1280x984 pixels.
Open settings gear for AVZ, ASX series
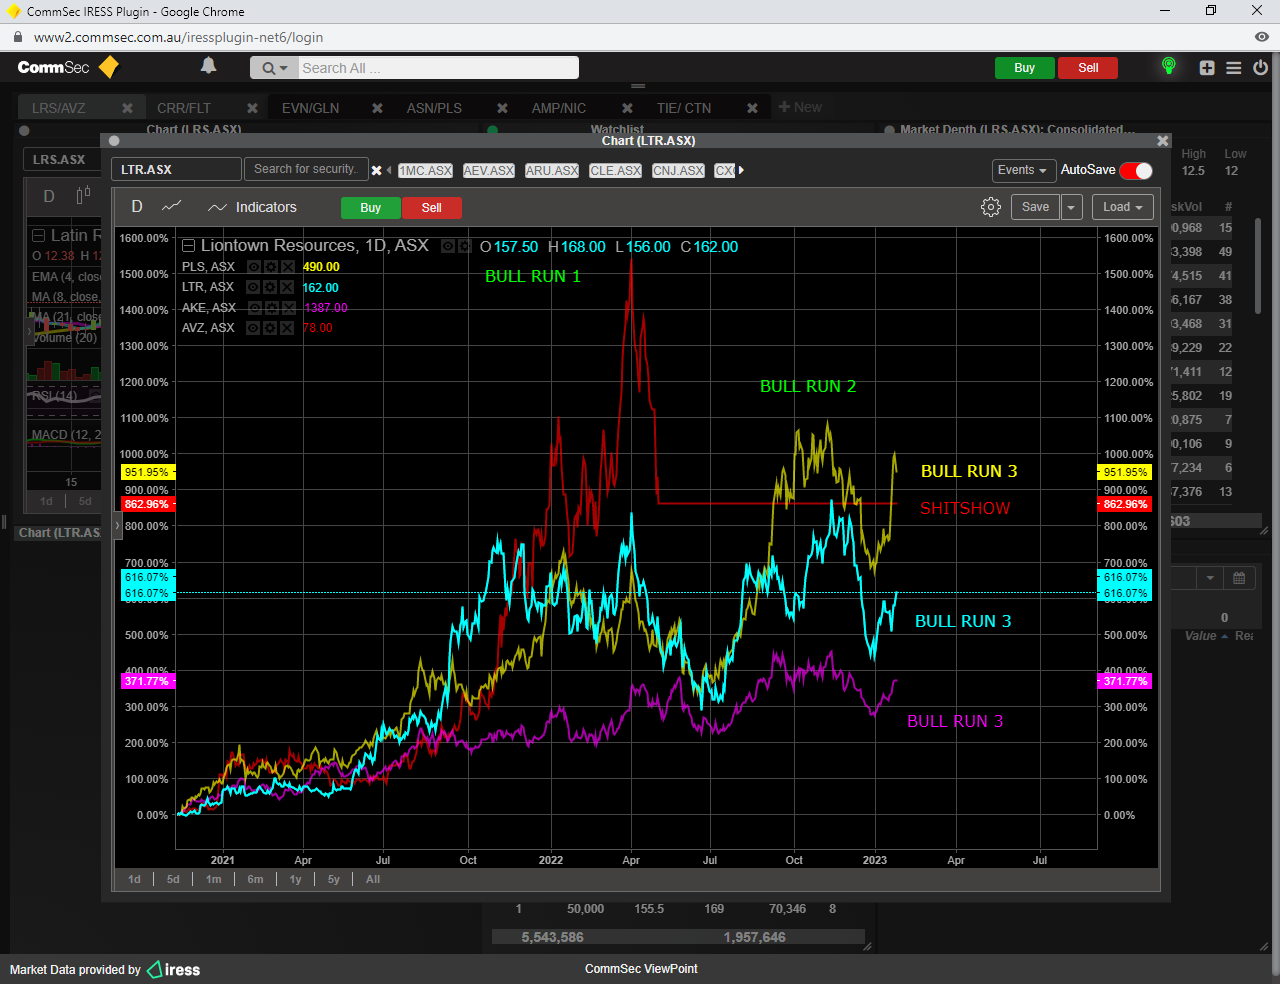[271, 328]
